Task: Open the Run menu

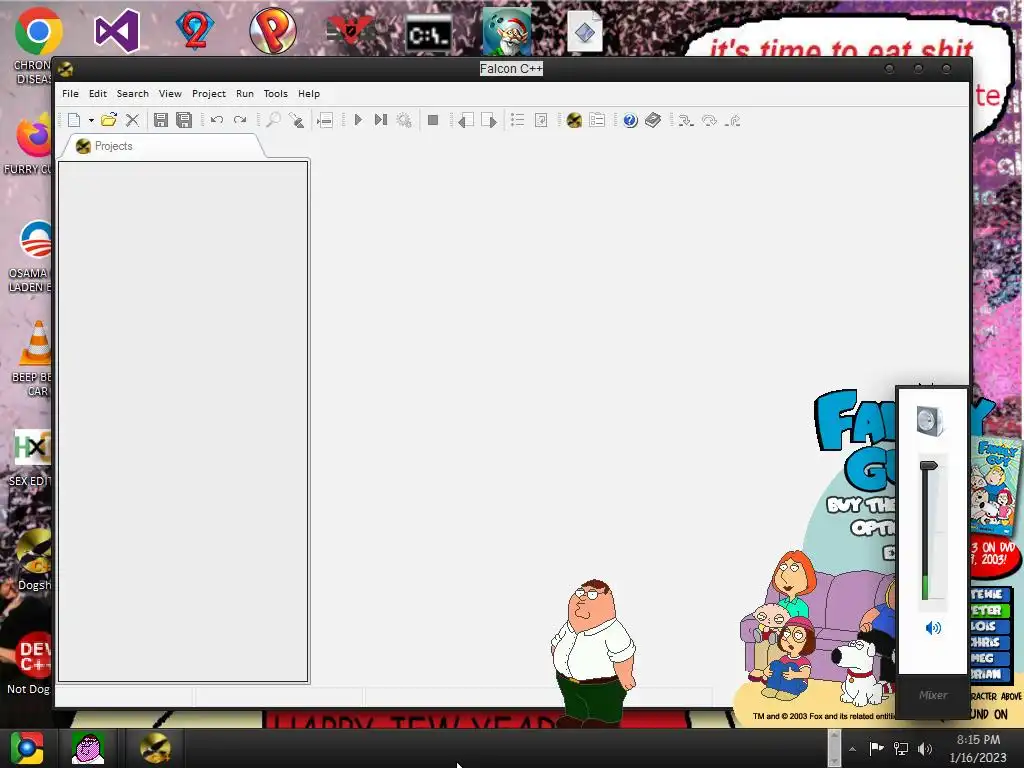Action: point(245,93)
